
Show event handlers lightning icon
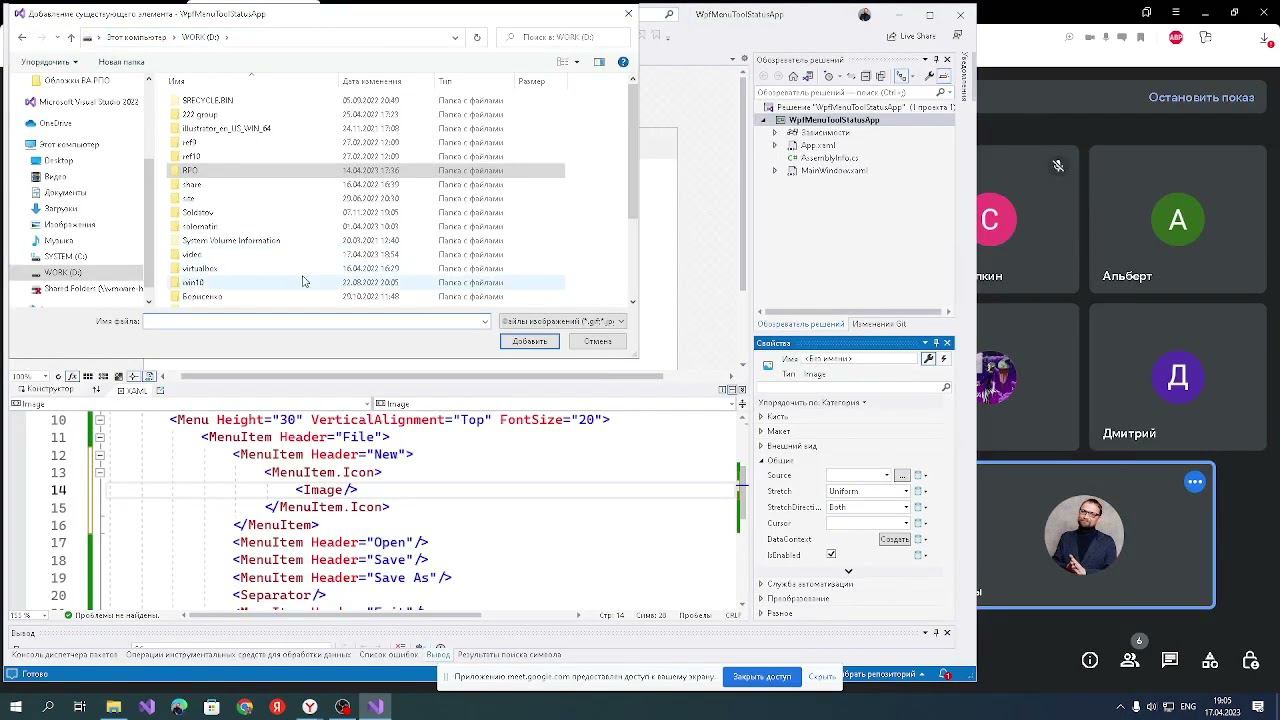coord(944,359)
